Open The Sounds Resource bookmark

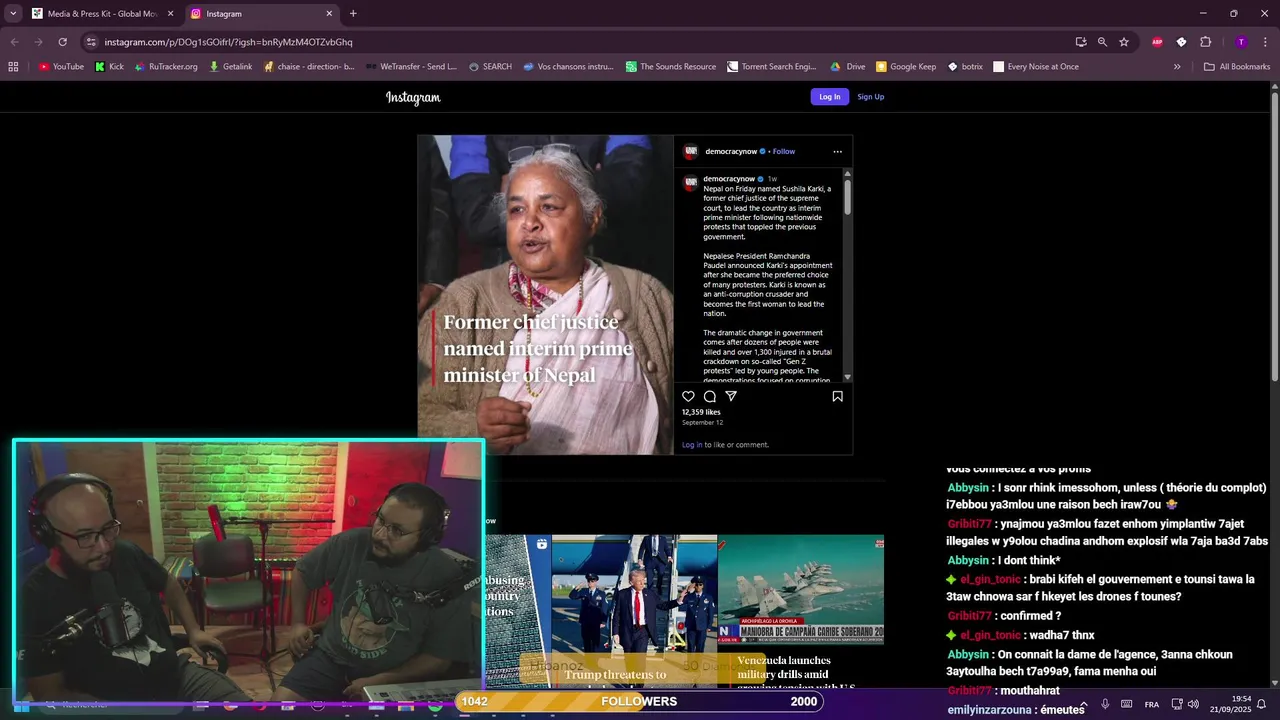(671, 67)
